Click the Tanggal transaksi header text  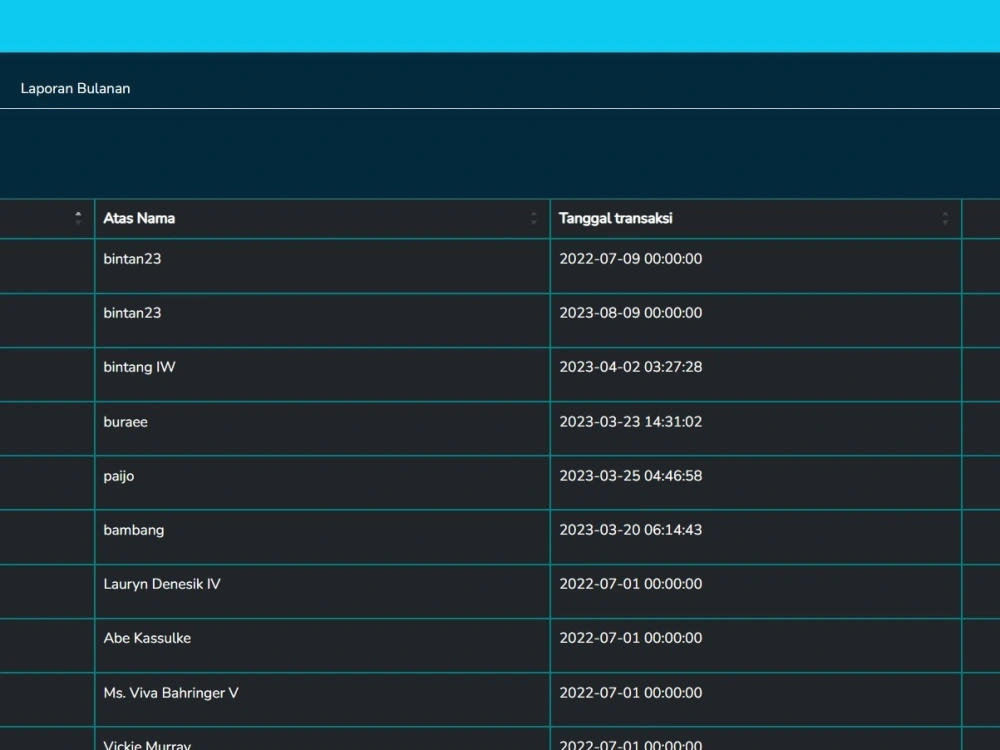click(615, 219)
